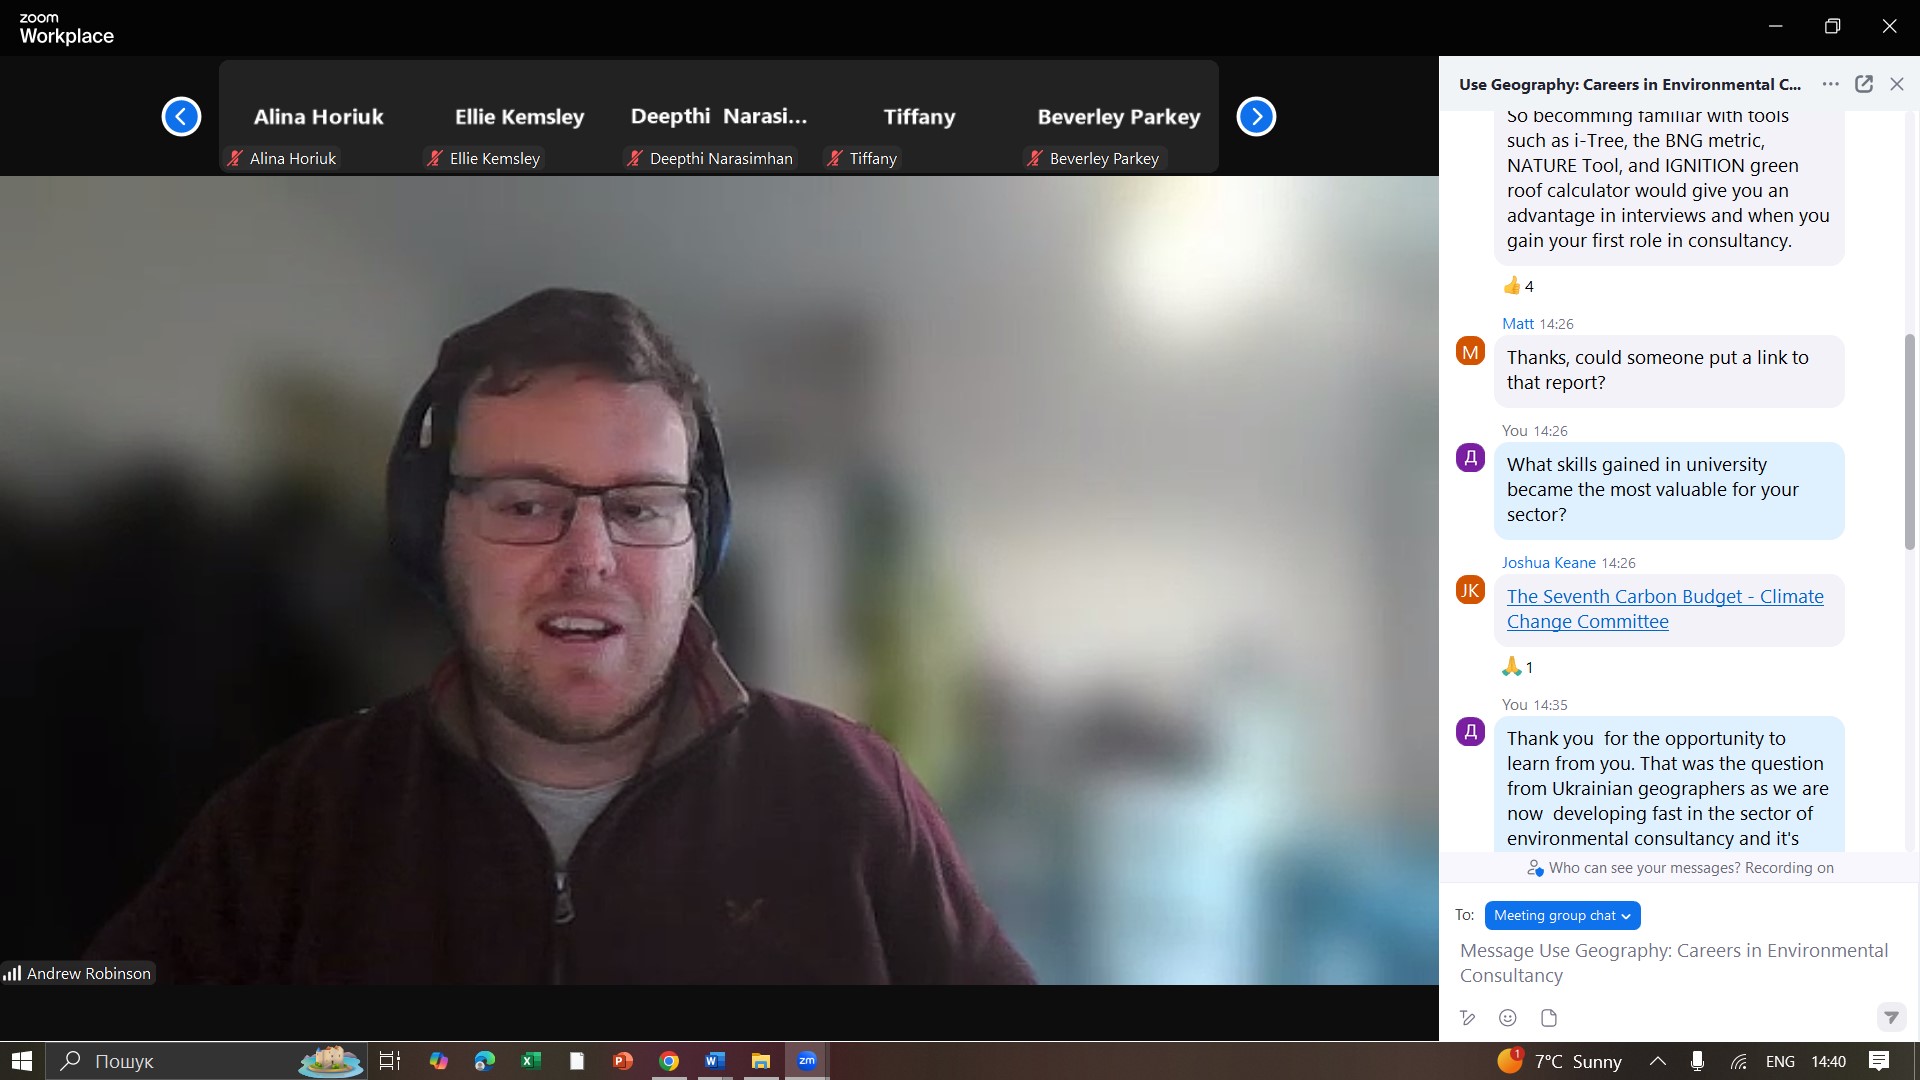Viewport: 1920px width, 1080px height.
Task: Click the chat title Use Geography: Careers
Action: coord(1630,84)
